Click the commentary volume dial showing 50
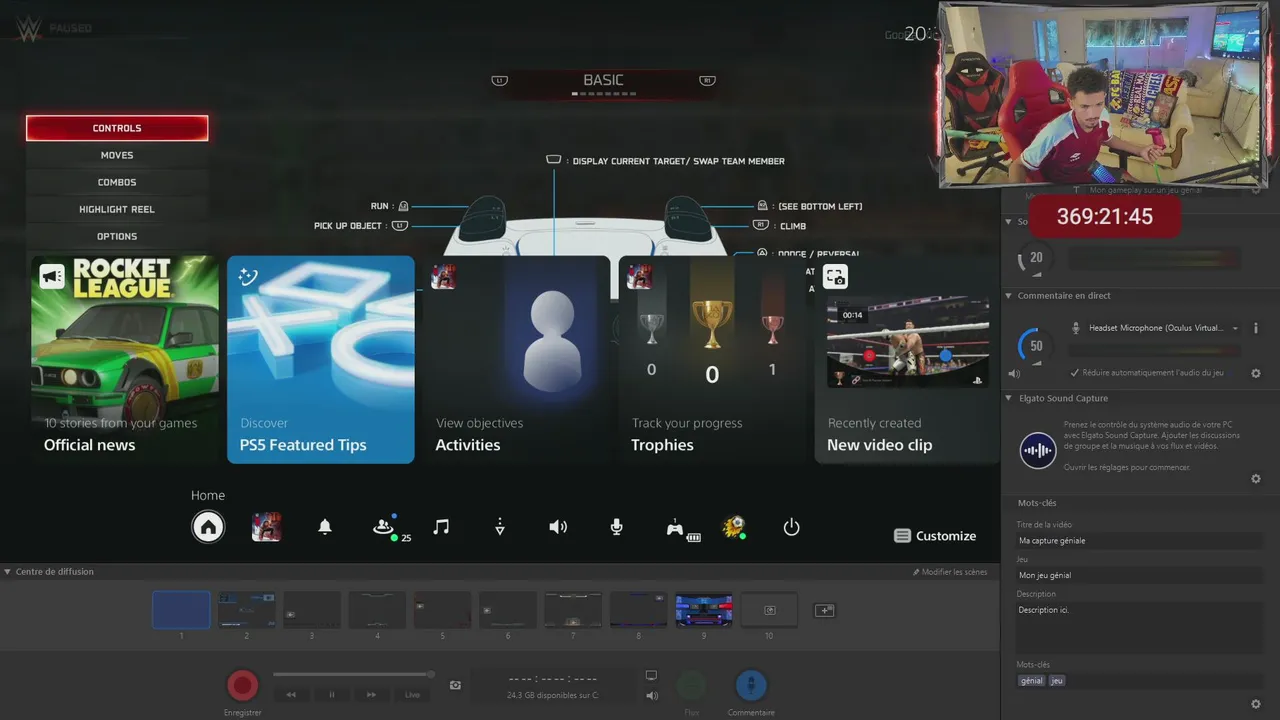 point(1035,346)
